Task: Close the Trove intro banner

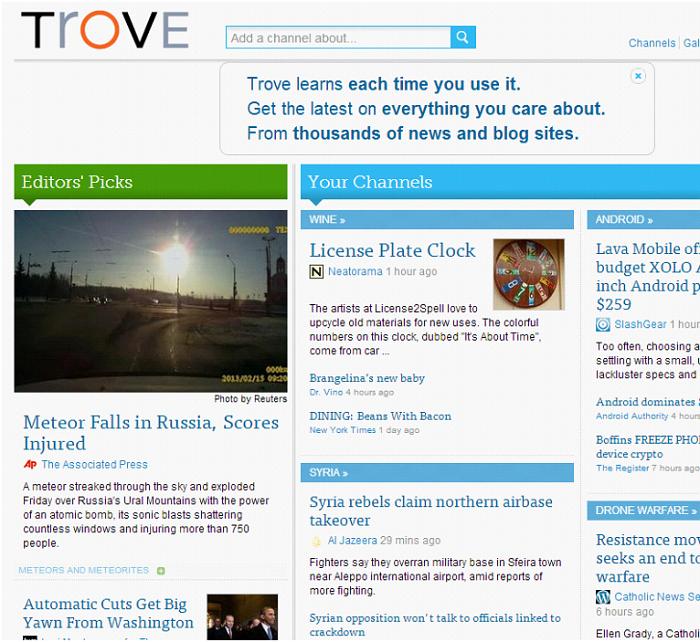Action: click(638, 76)
